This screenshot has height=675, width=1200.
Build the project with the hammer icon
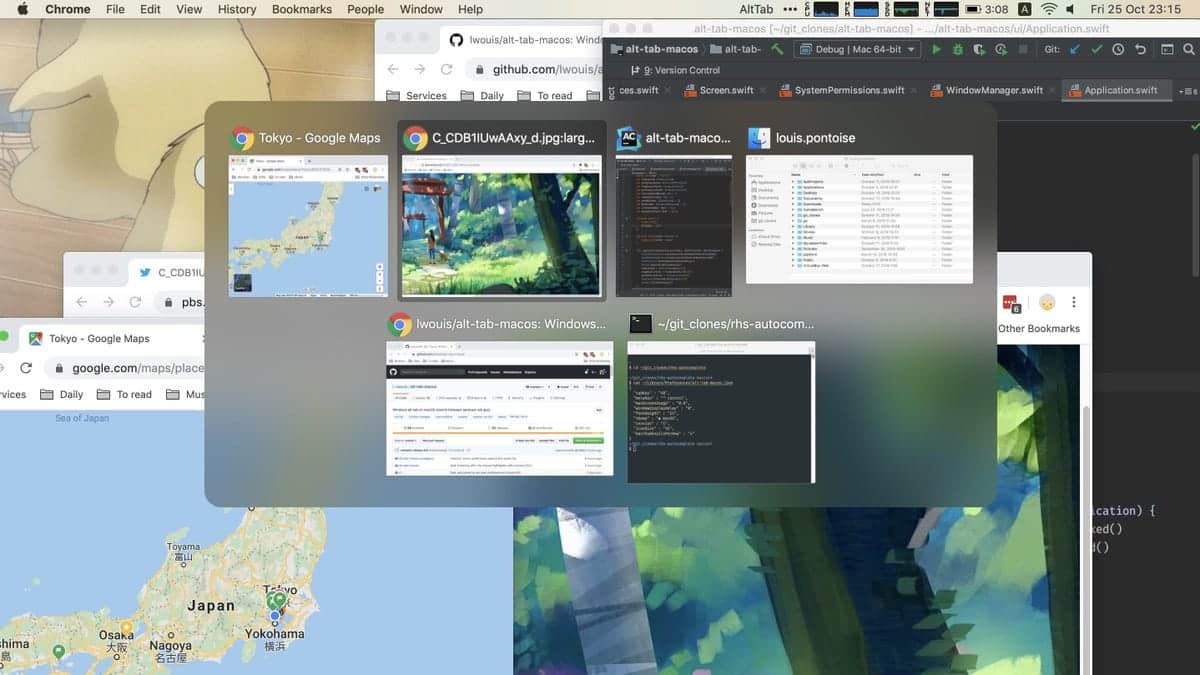click(775, 49)
